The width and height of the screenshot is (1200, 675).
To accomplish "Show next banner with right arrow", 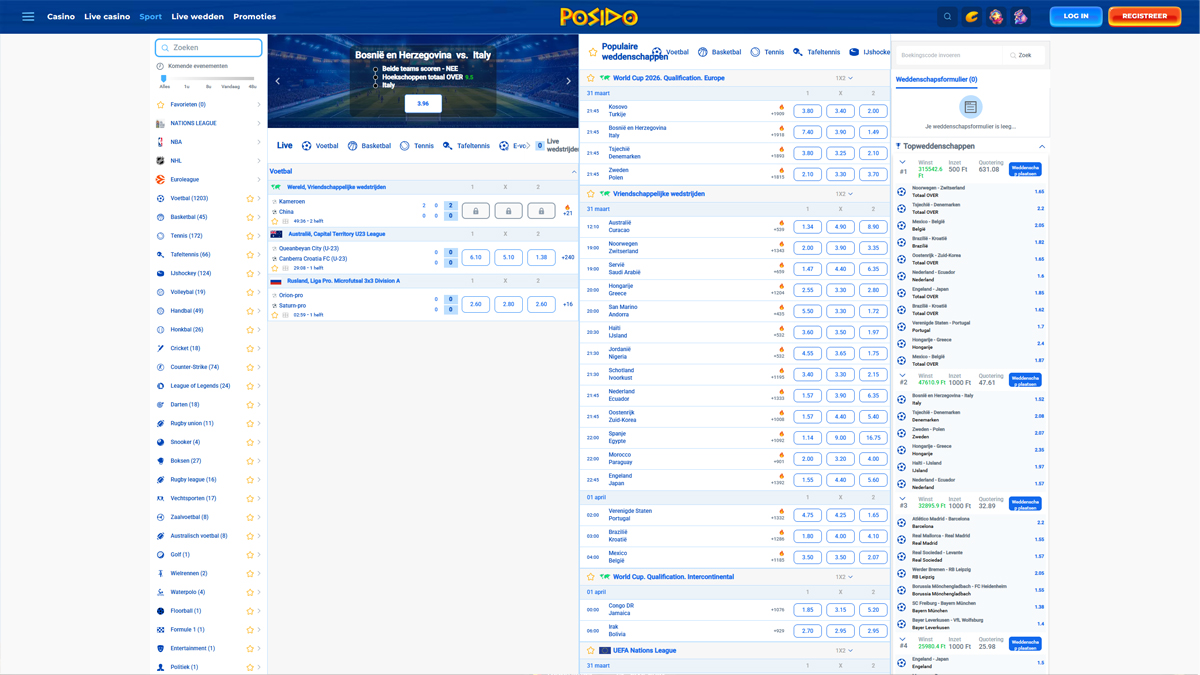I will click(568, 81).
